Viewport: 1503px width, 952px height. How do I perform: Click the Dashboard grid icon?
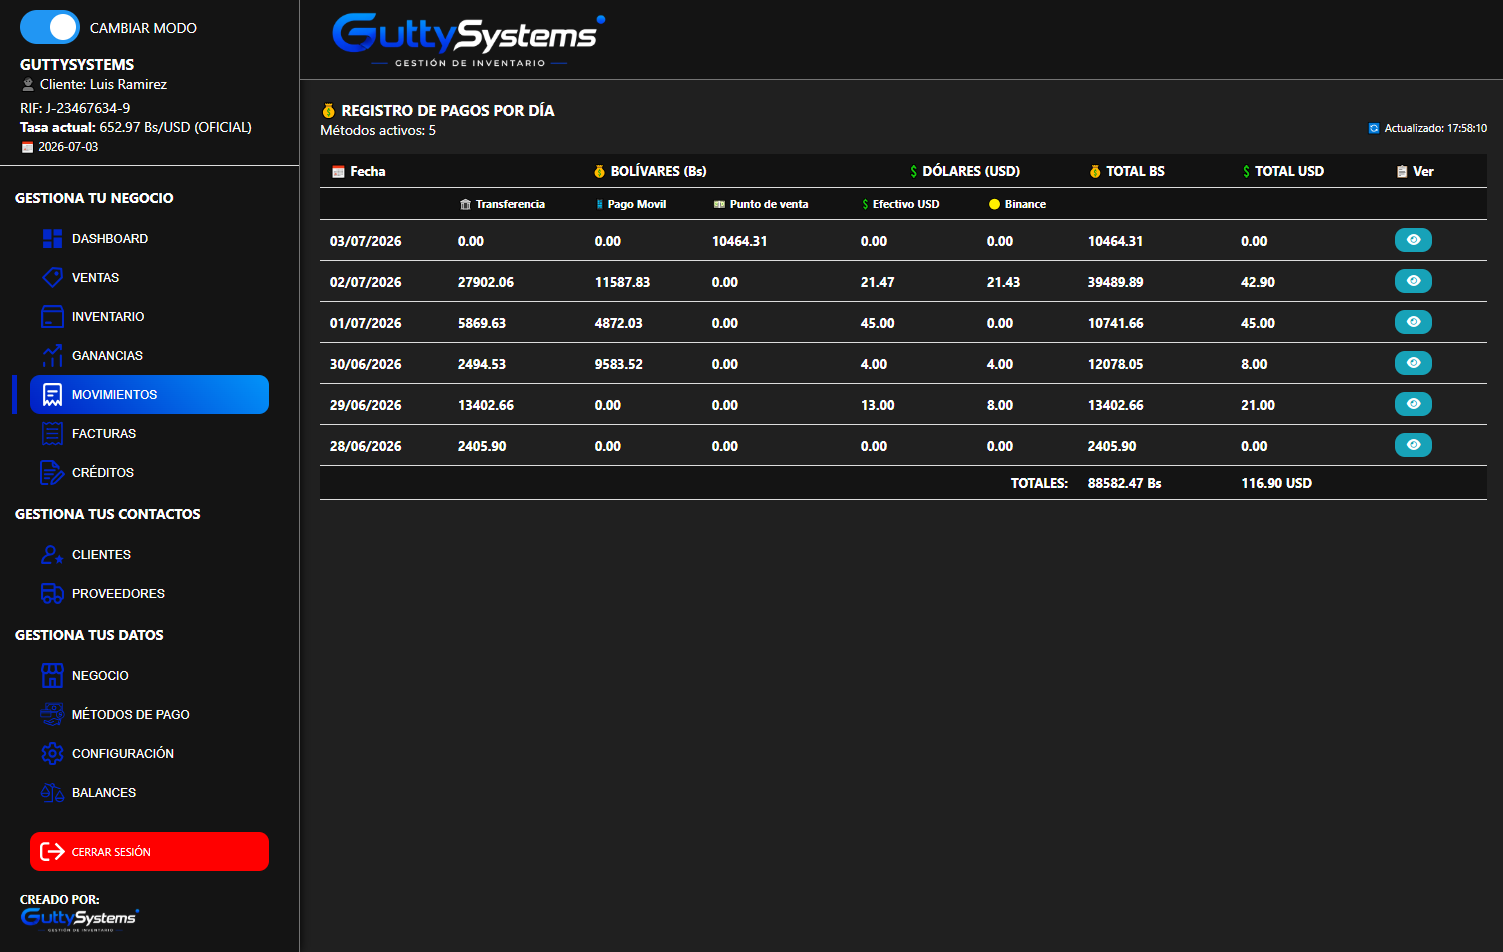click(52, 238)
